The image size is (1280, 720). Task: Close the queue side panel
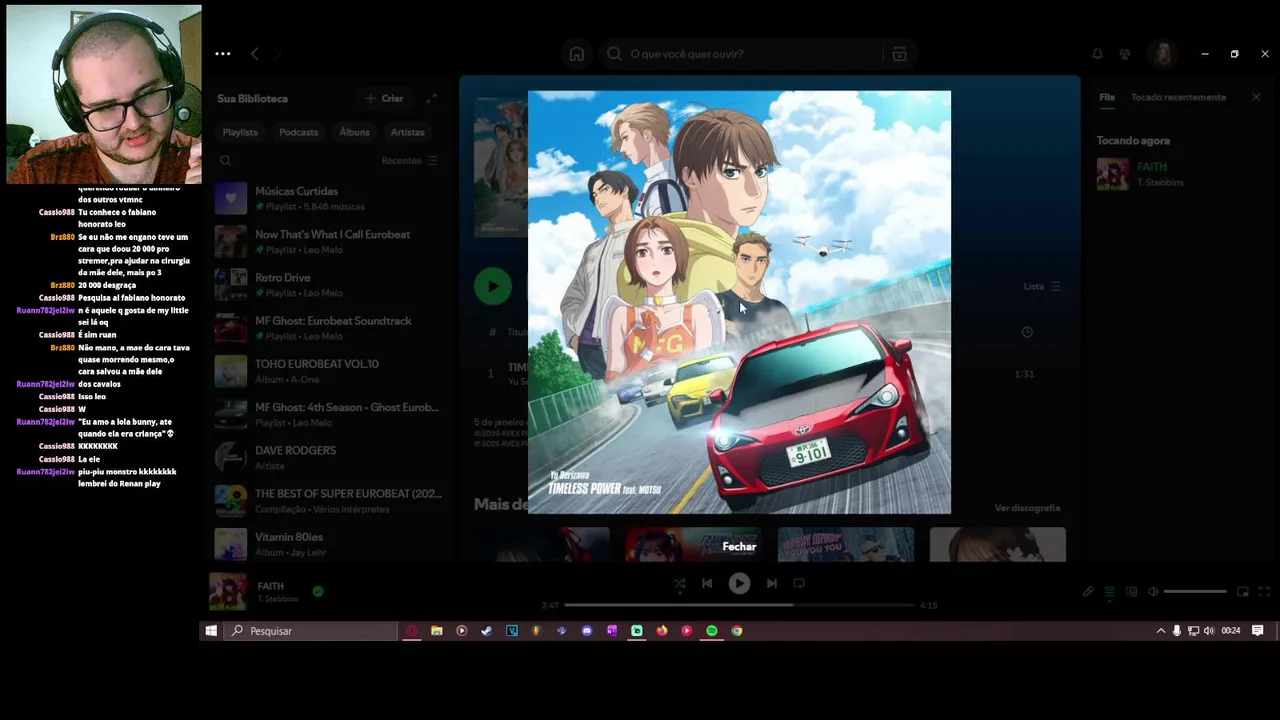point(1256,98)
